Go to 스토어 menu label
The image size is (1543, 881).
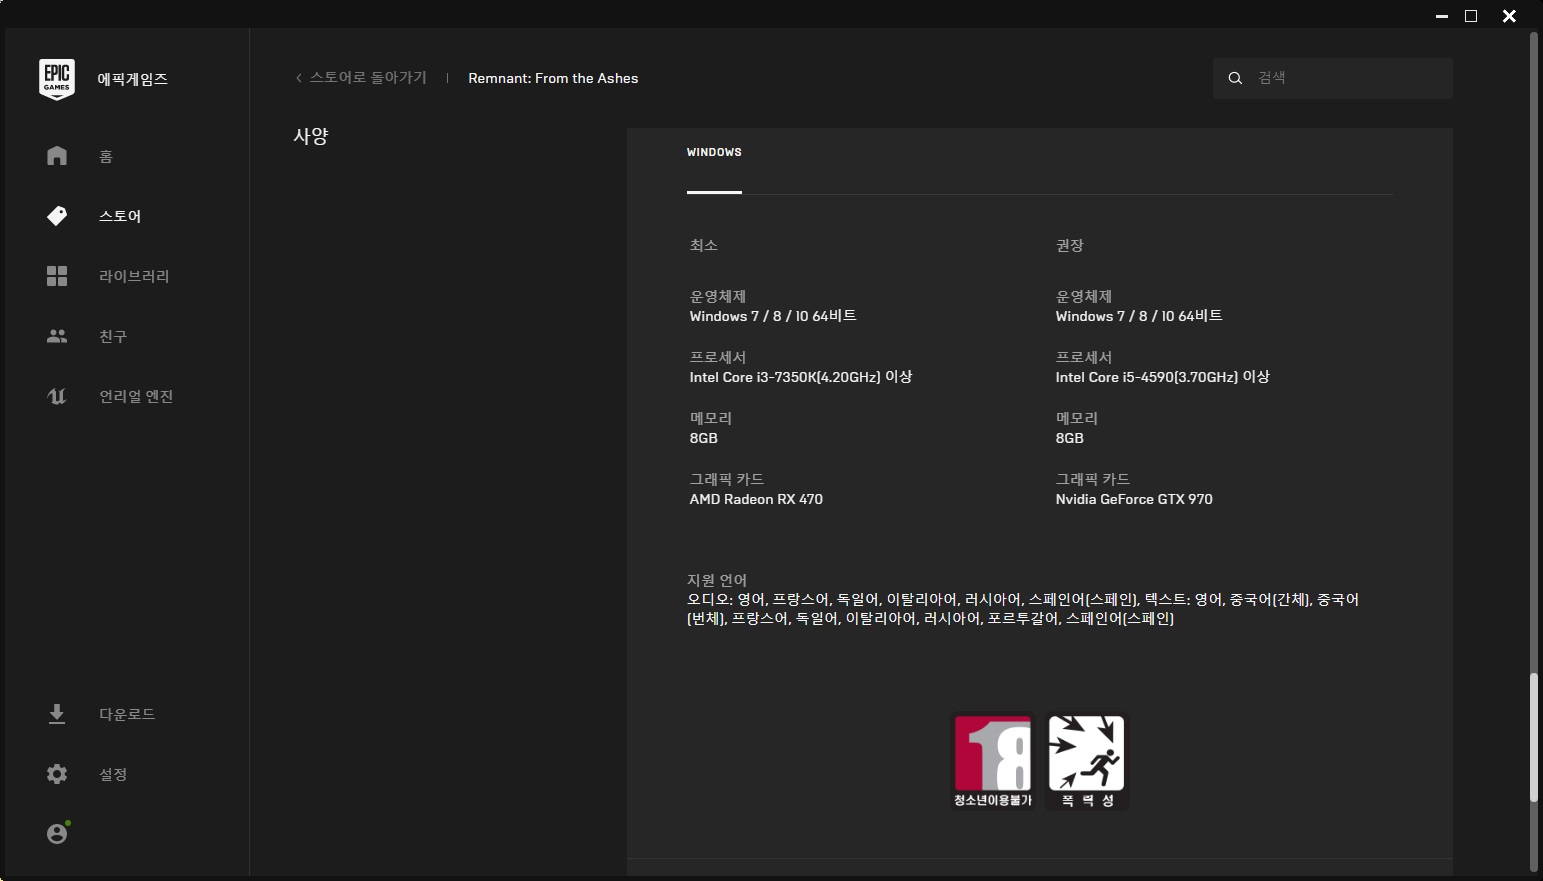(x=120, y=216)
